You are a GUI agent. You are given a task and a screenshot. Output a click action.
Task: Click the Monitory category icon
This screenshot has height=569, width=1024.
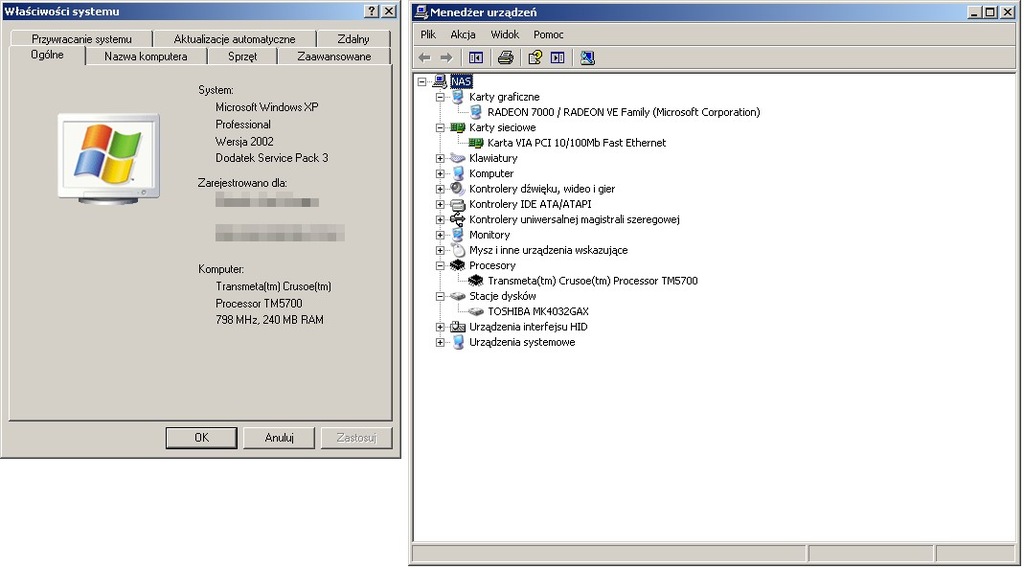pyautogui.click(x=458, y=235)
